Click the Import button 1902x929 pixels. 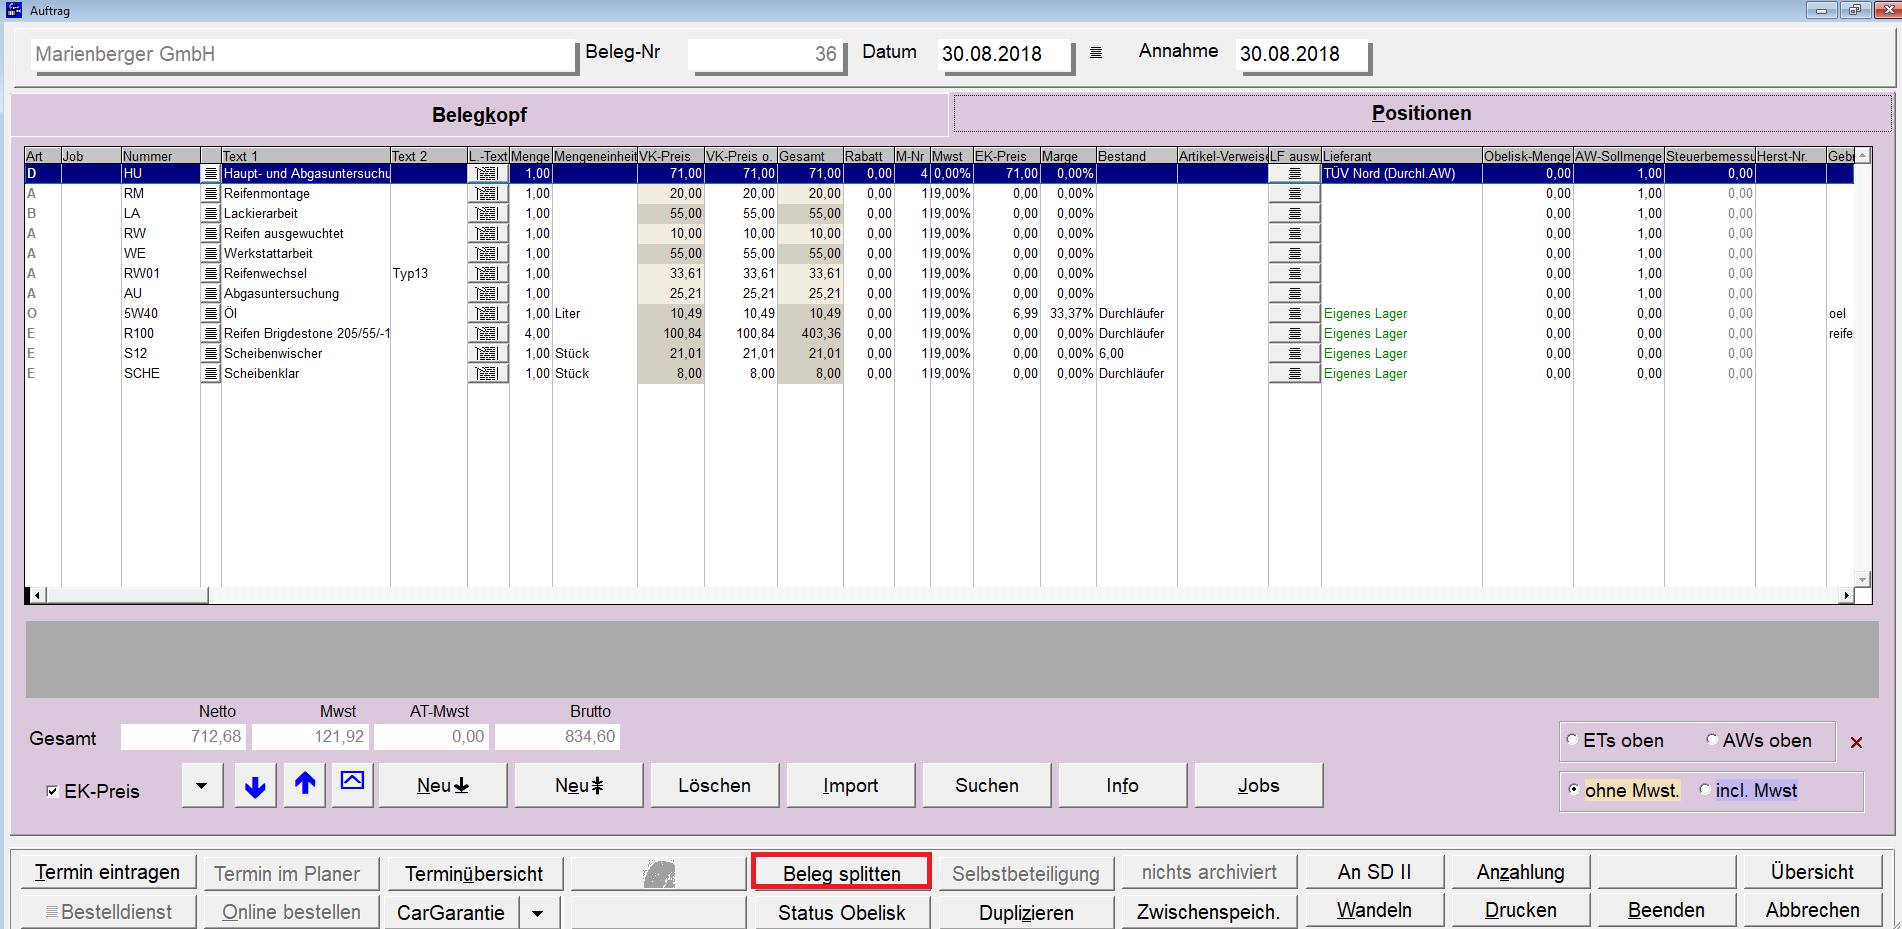pos(850,786)
